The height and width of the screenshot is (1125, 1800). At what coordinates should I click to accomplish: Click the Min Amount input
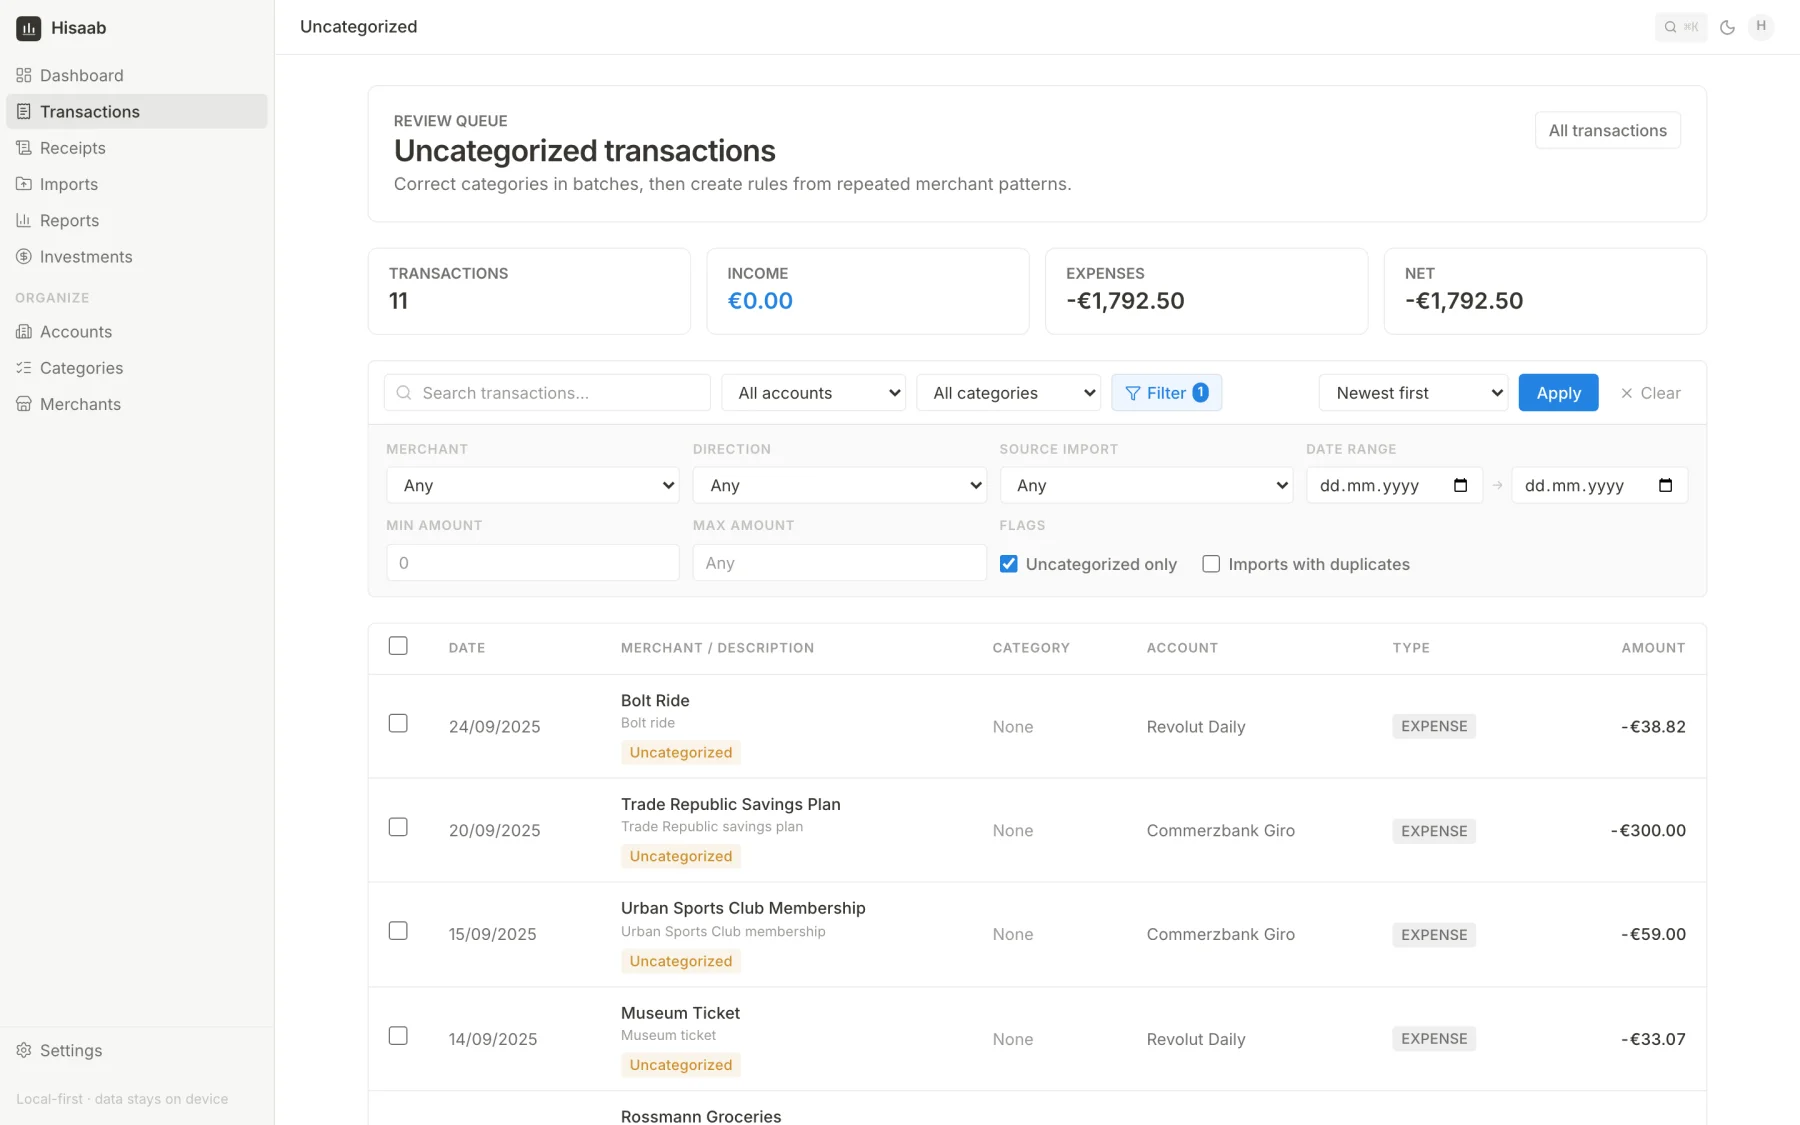(533, 563)
